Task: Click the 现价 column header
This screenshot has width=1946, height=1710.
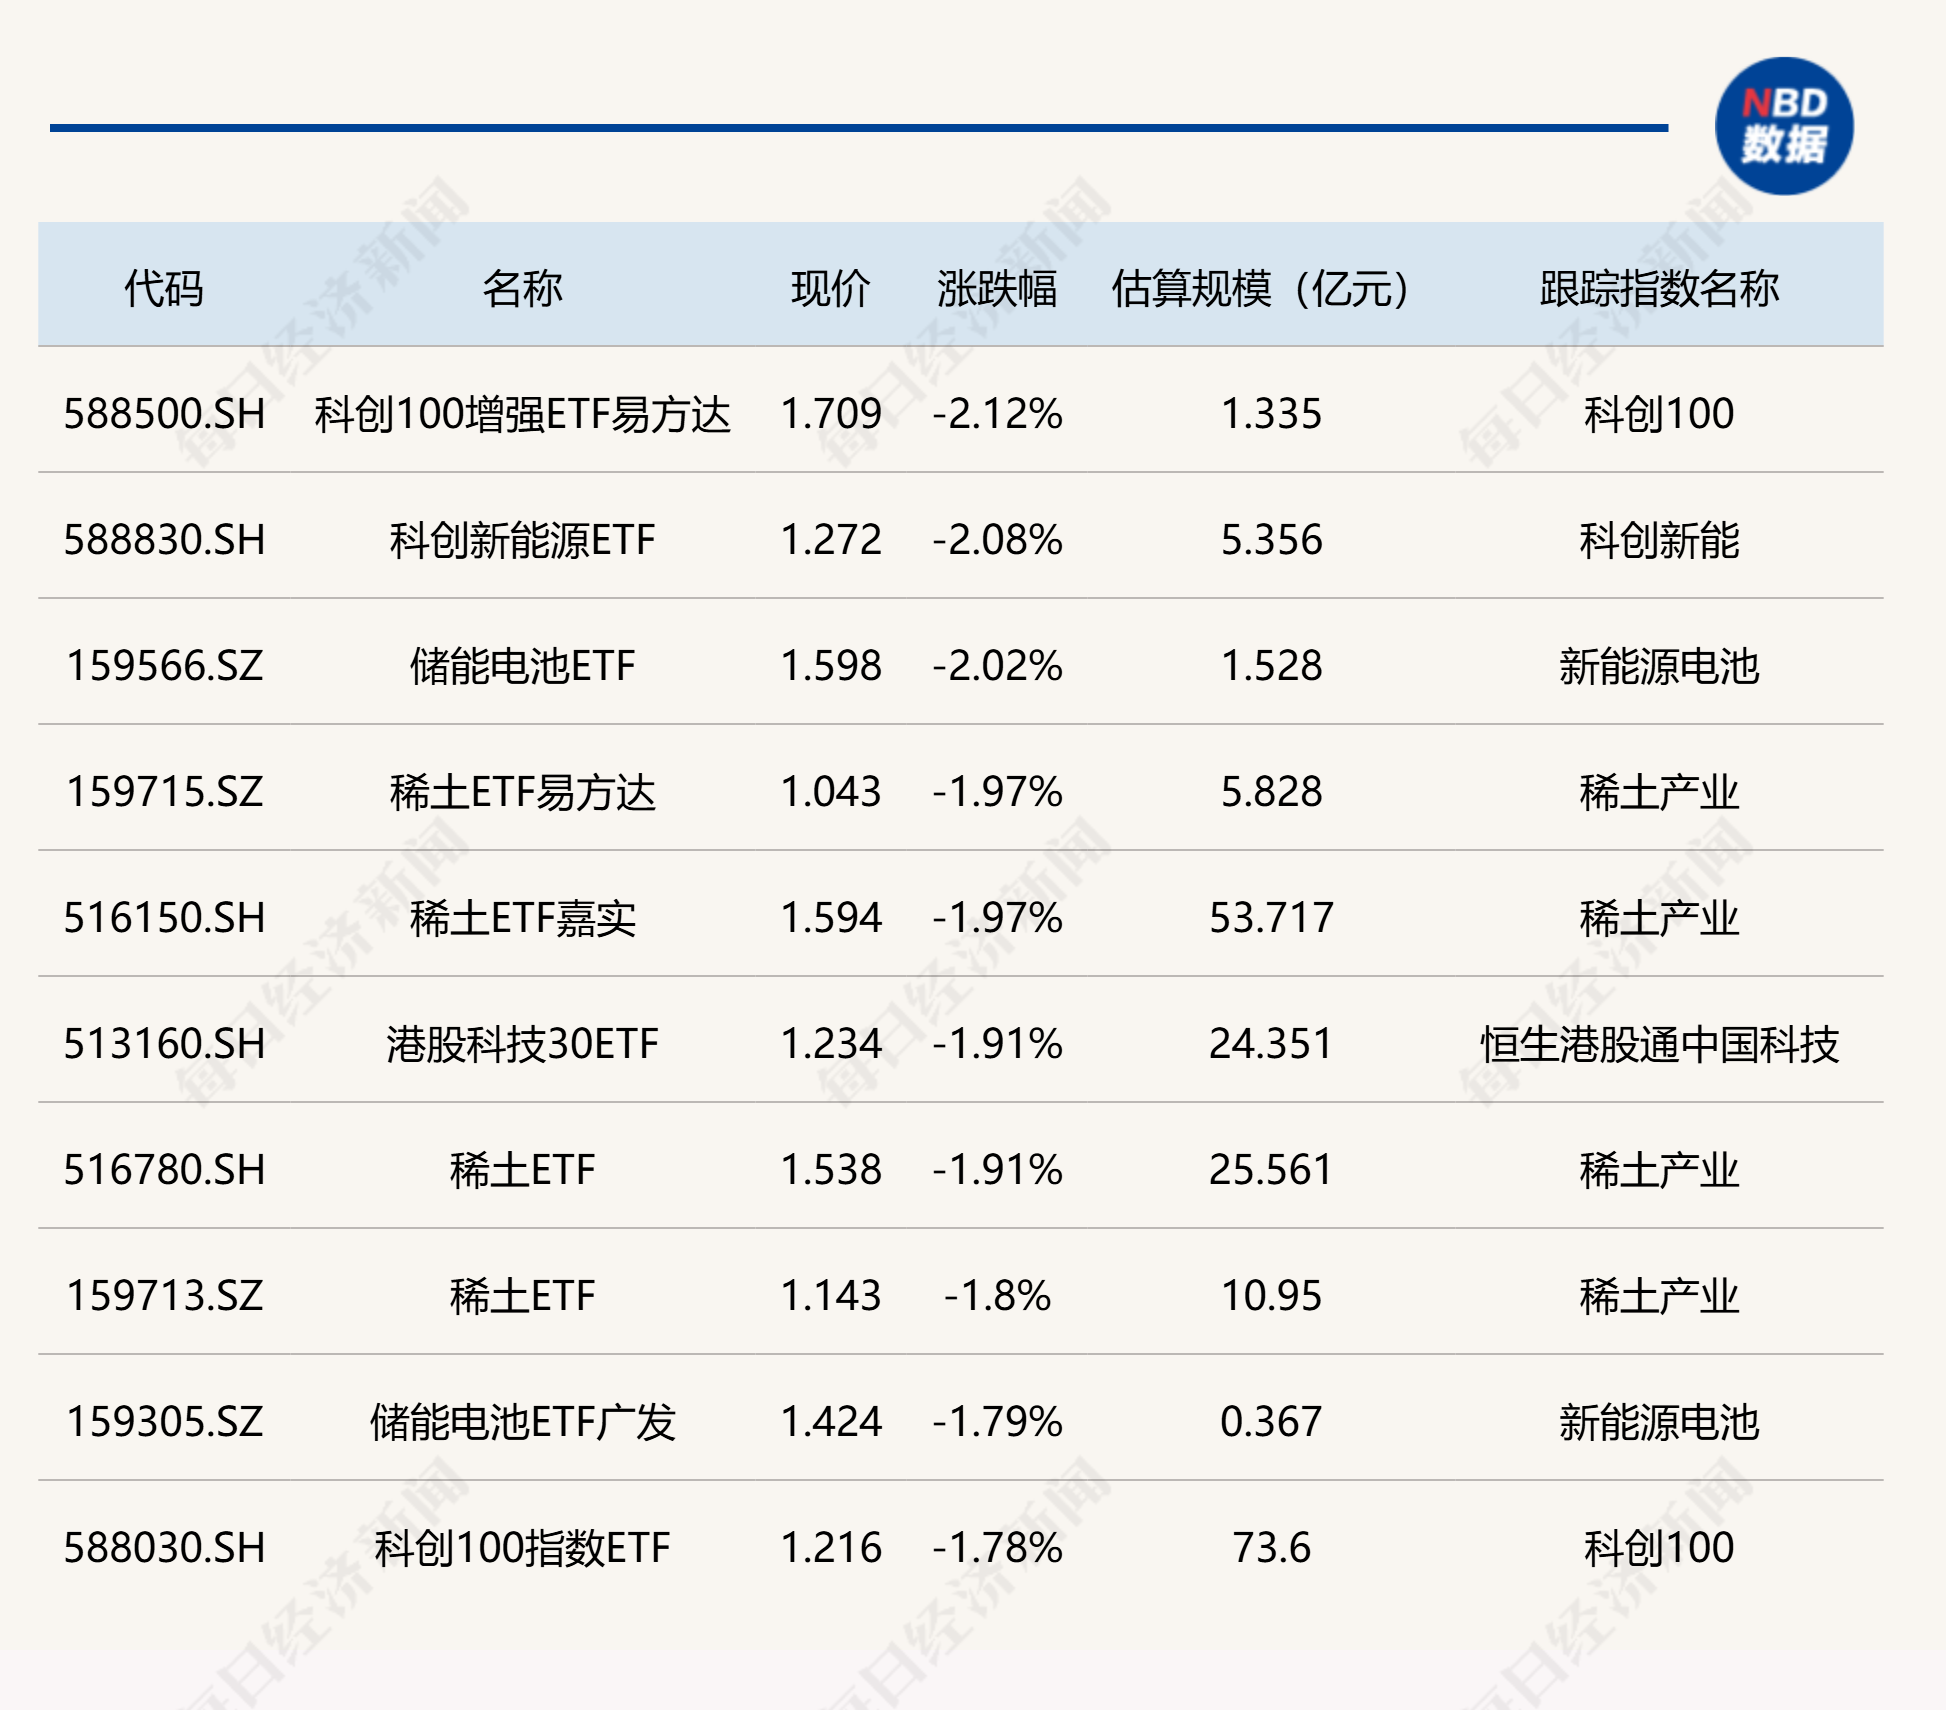Action: click(830, 289)
